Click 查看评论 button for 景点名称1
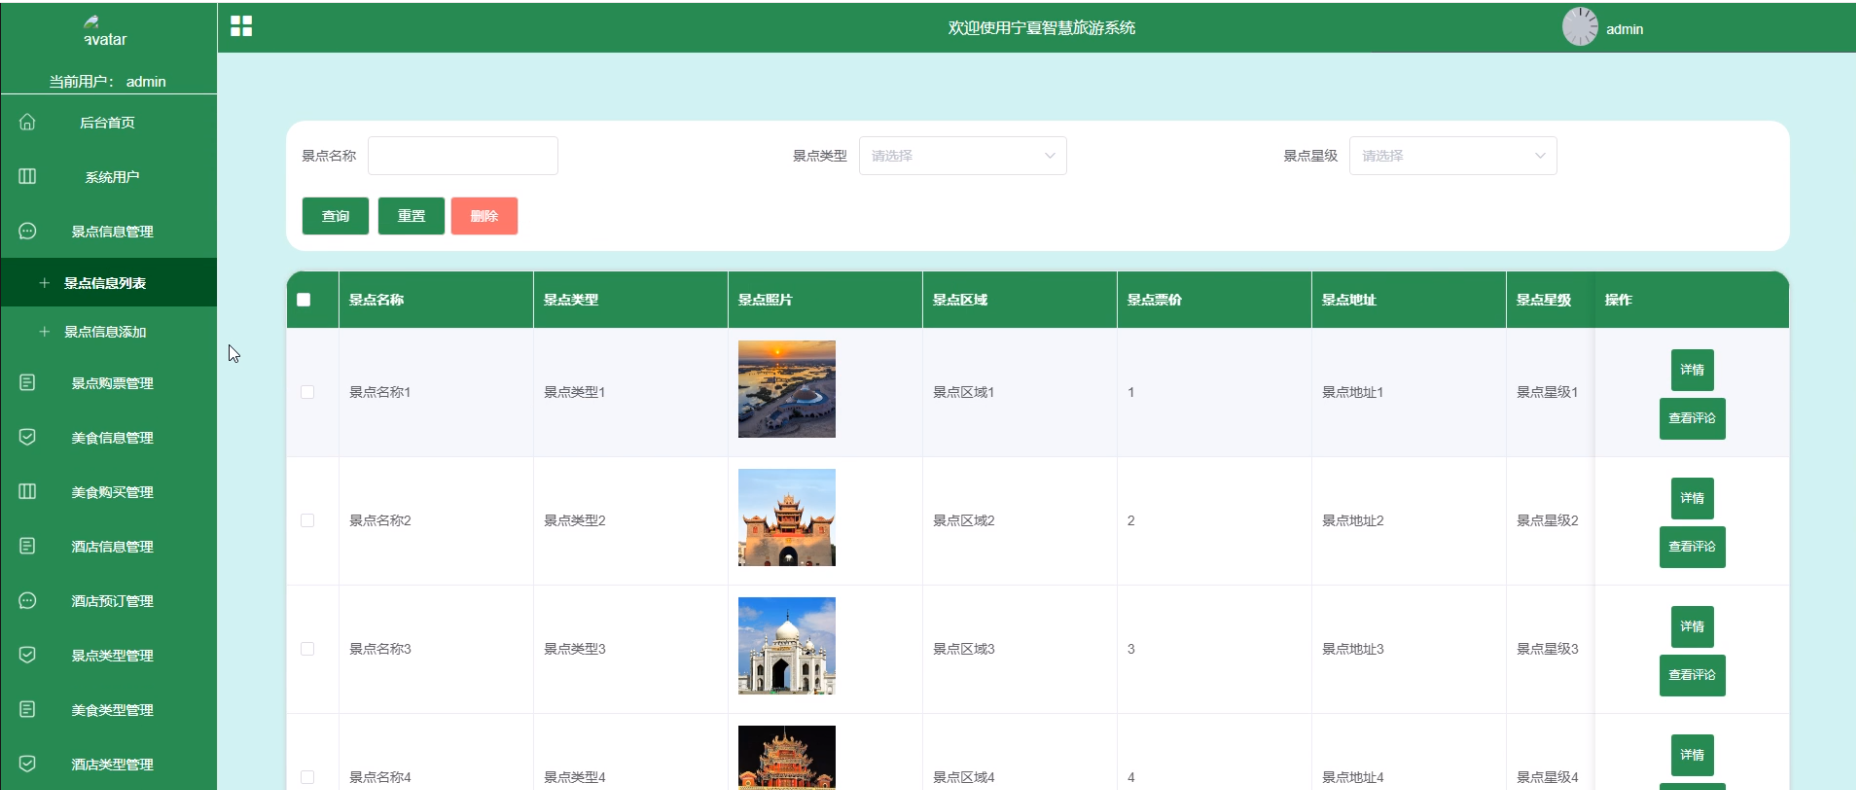1856x790 pixels. pyautogui.click(x=1692, y=418)
